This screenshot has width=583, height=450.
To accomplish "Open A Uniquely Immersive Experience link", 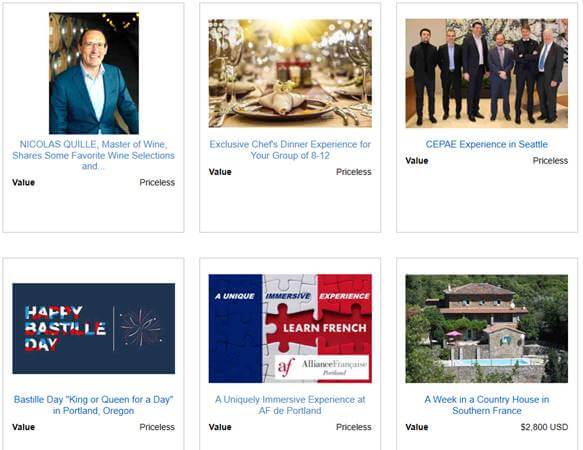I will coord(290,405).
